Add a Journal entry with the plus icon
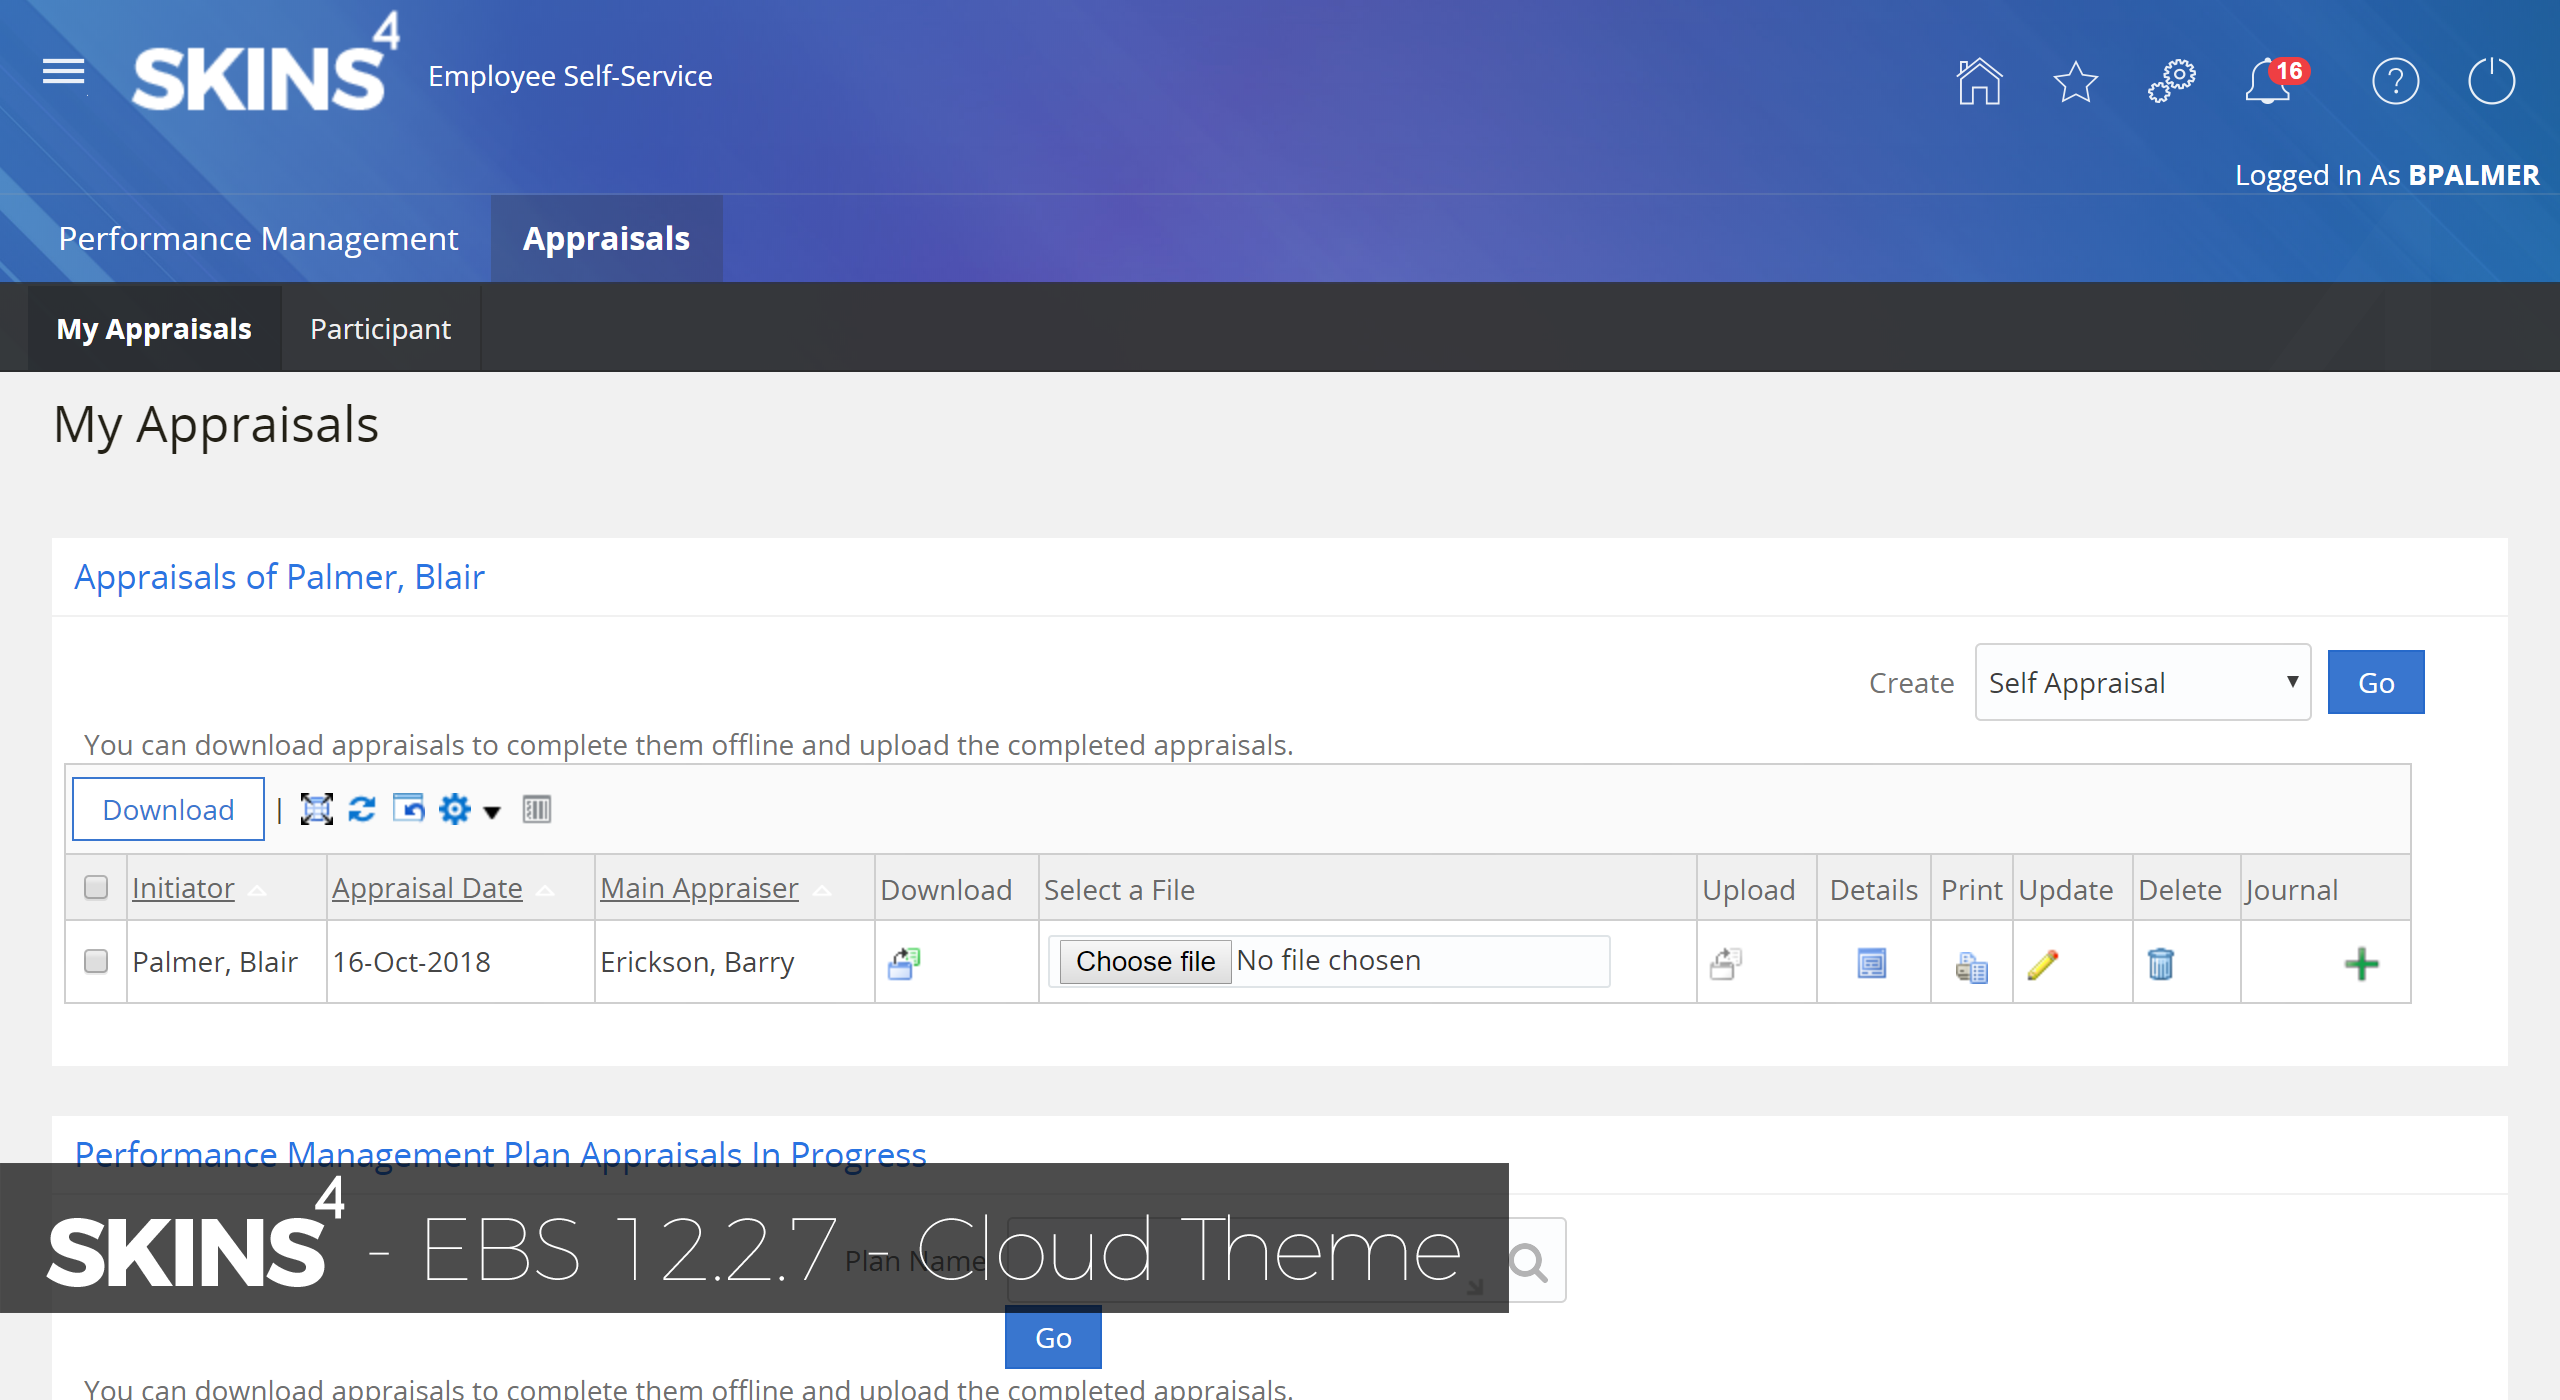 click(x=2362, y=964)
